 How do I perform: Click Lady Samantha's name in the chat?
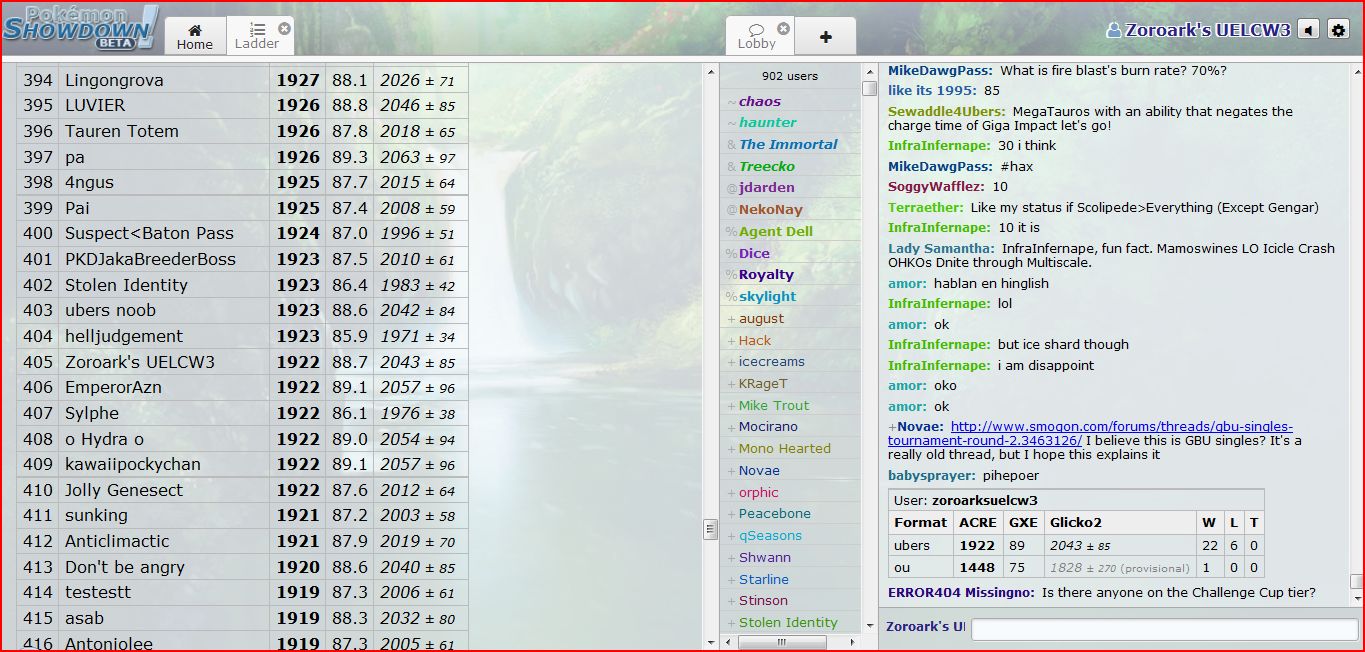click(940, 248)
